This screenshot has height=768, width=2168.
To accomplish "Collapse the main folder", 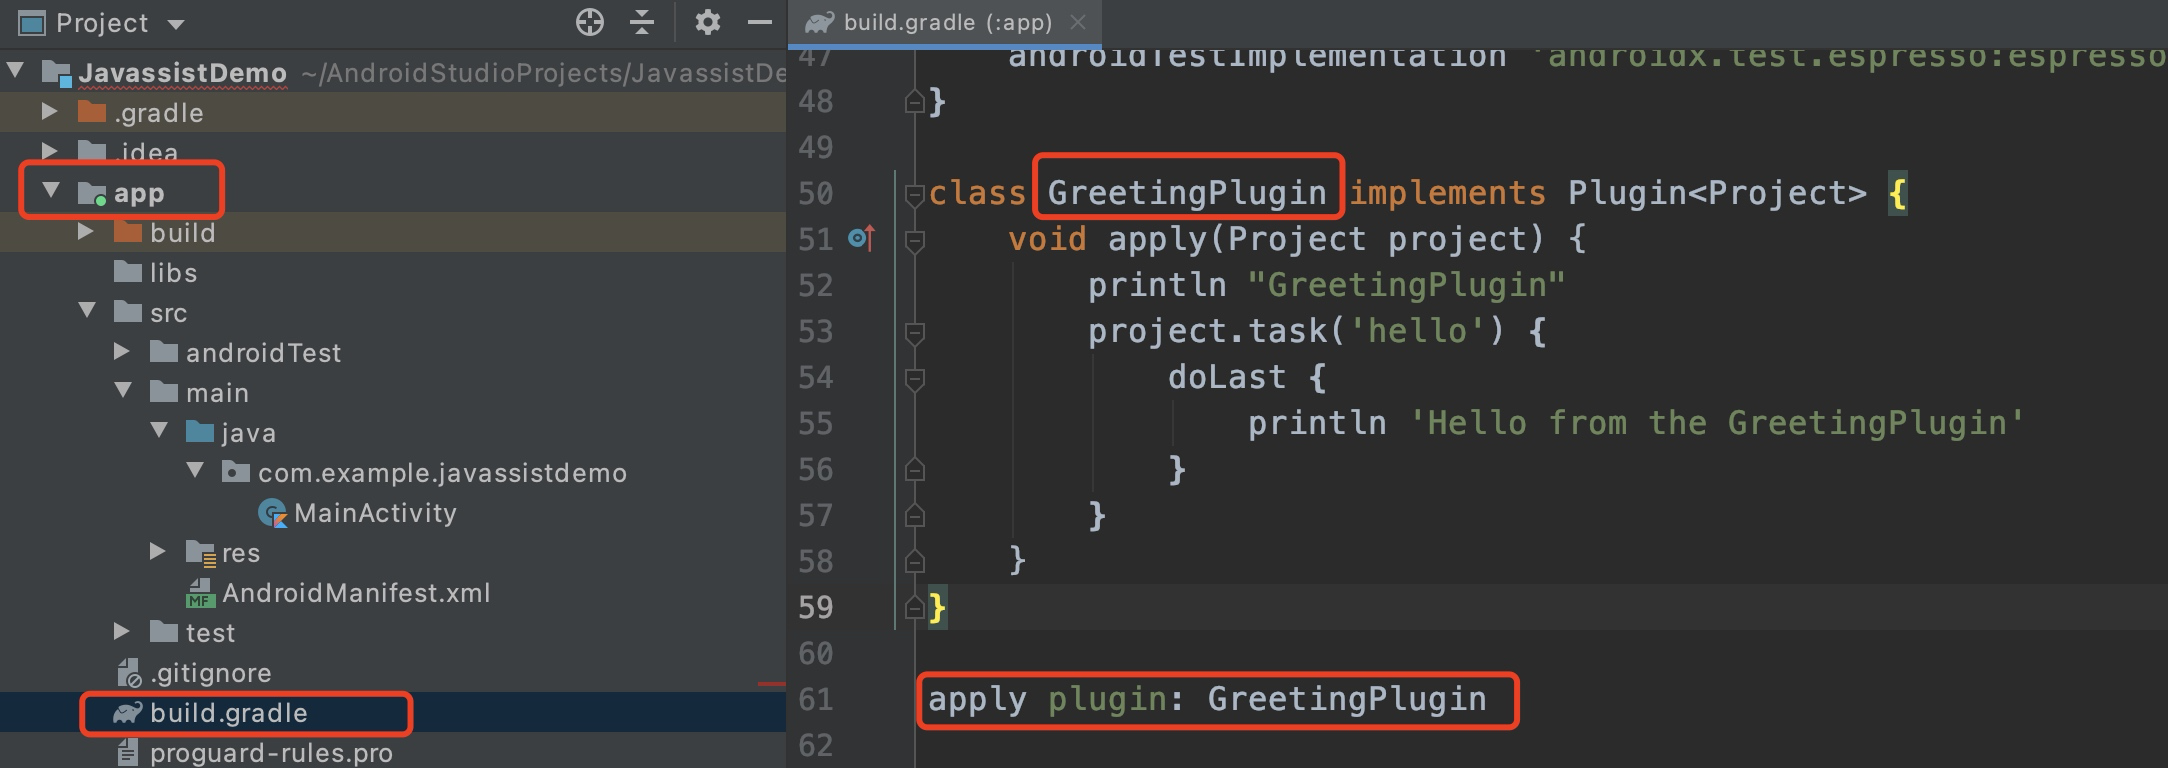I will pos(123,390).
